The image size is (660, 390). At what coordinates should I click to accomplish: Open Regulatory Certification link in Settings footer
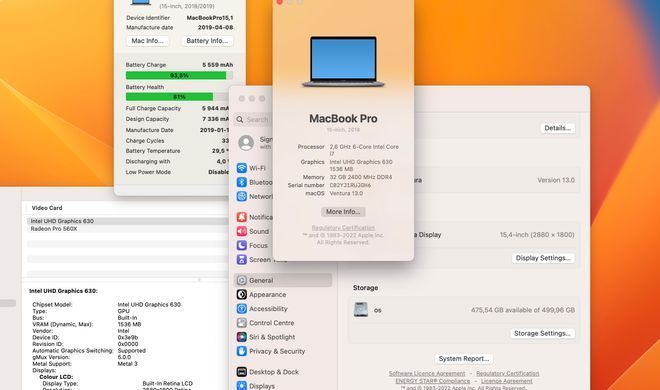click(x=508, y=373)
